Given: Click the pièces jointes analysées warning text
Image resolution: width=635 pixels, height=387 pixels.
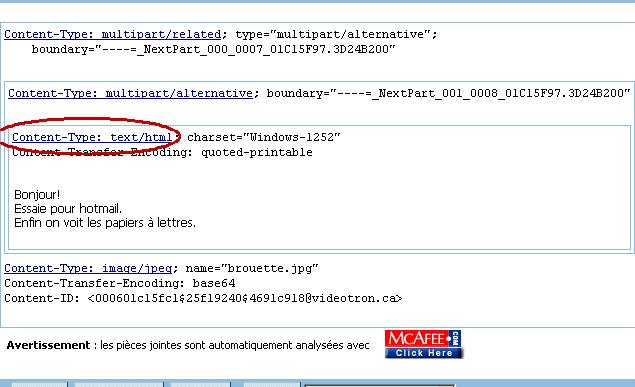Looking at the screenshot, I should (235, 345).
